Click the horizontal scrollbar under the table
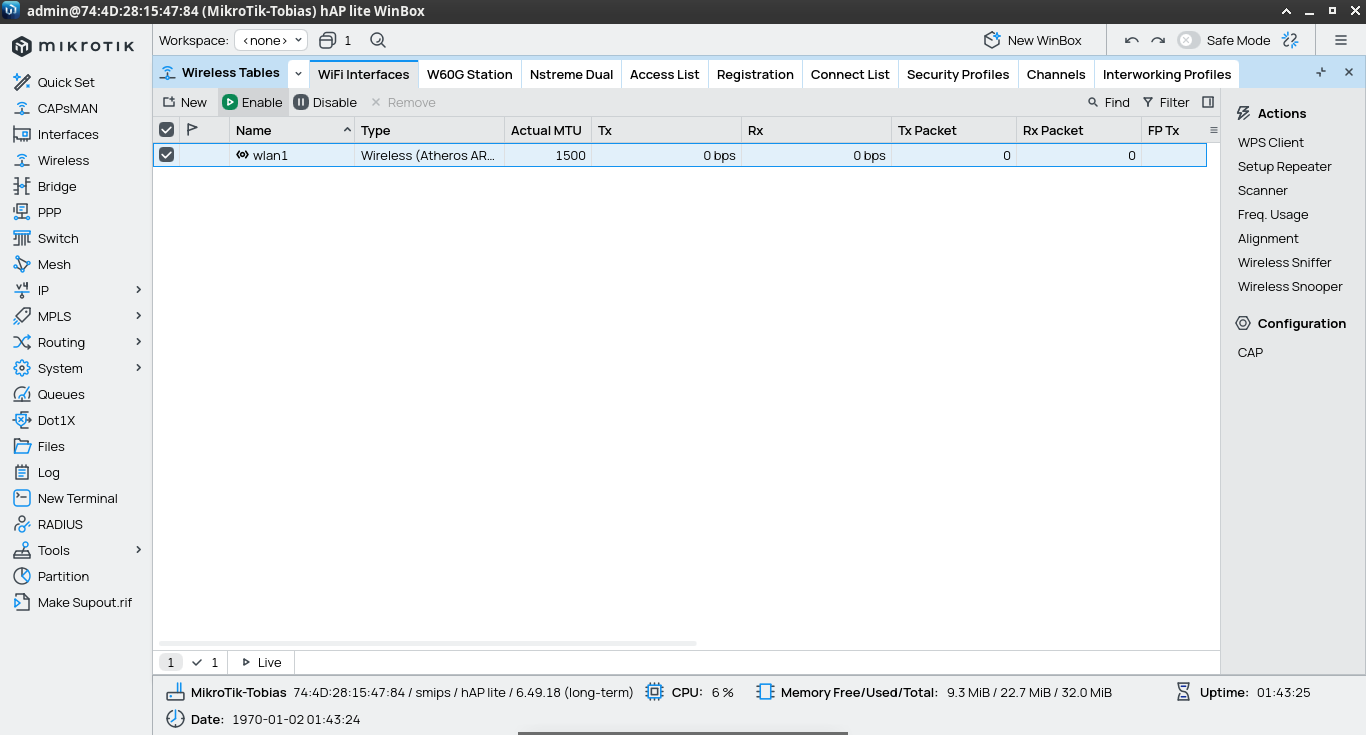This screenshot has width=1366, height=735. click(427, 643)
